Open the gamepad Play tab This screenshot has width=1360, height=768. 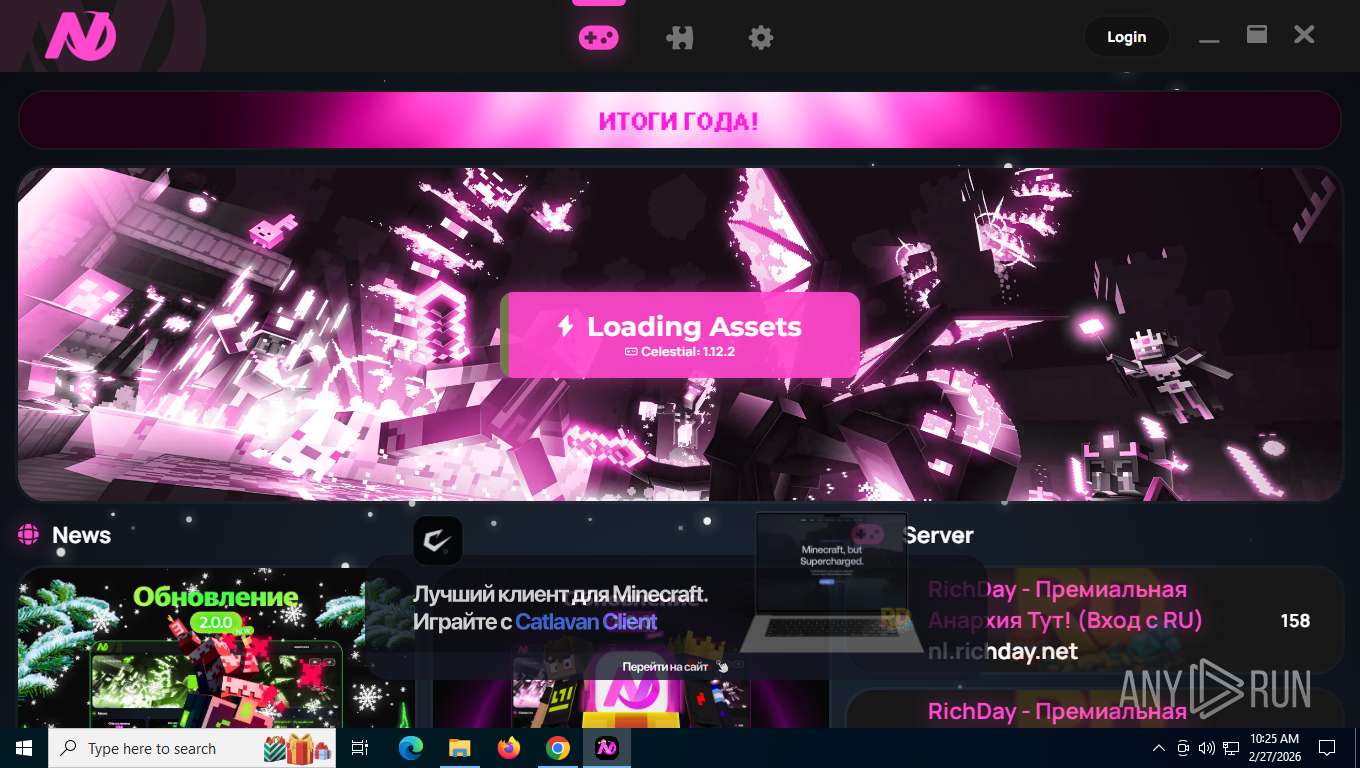598,38
